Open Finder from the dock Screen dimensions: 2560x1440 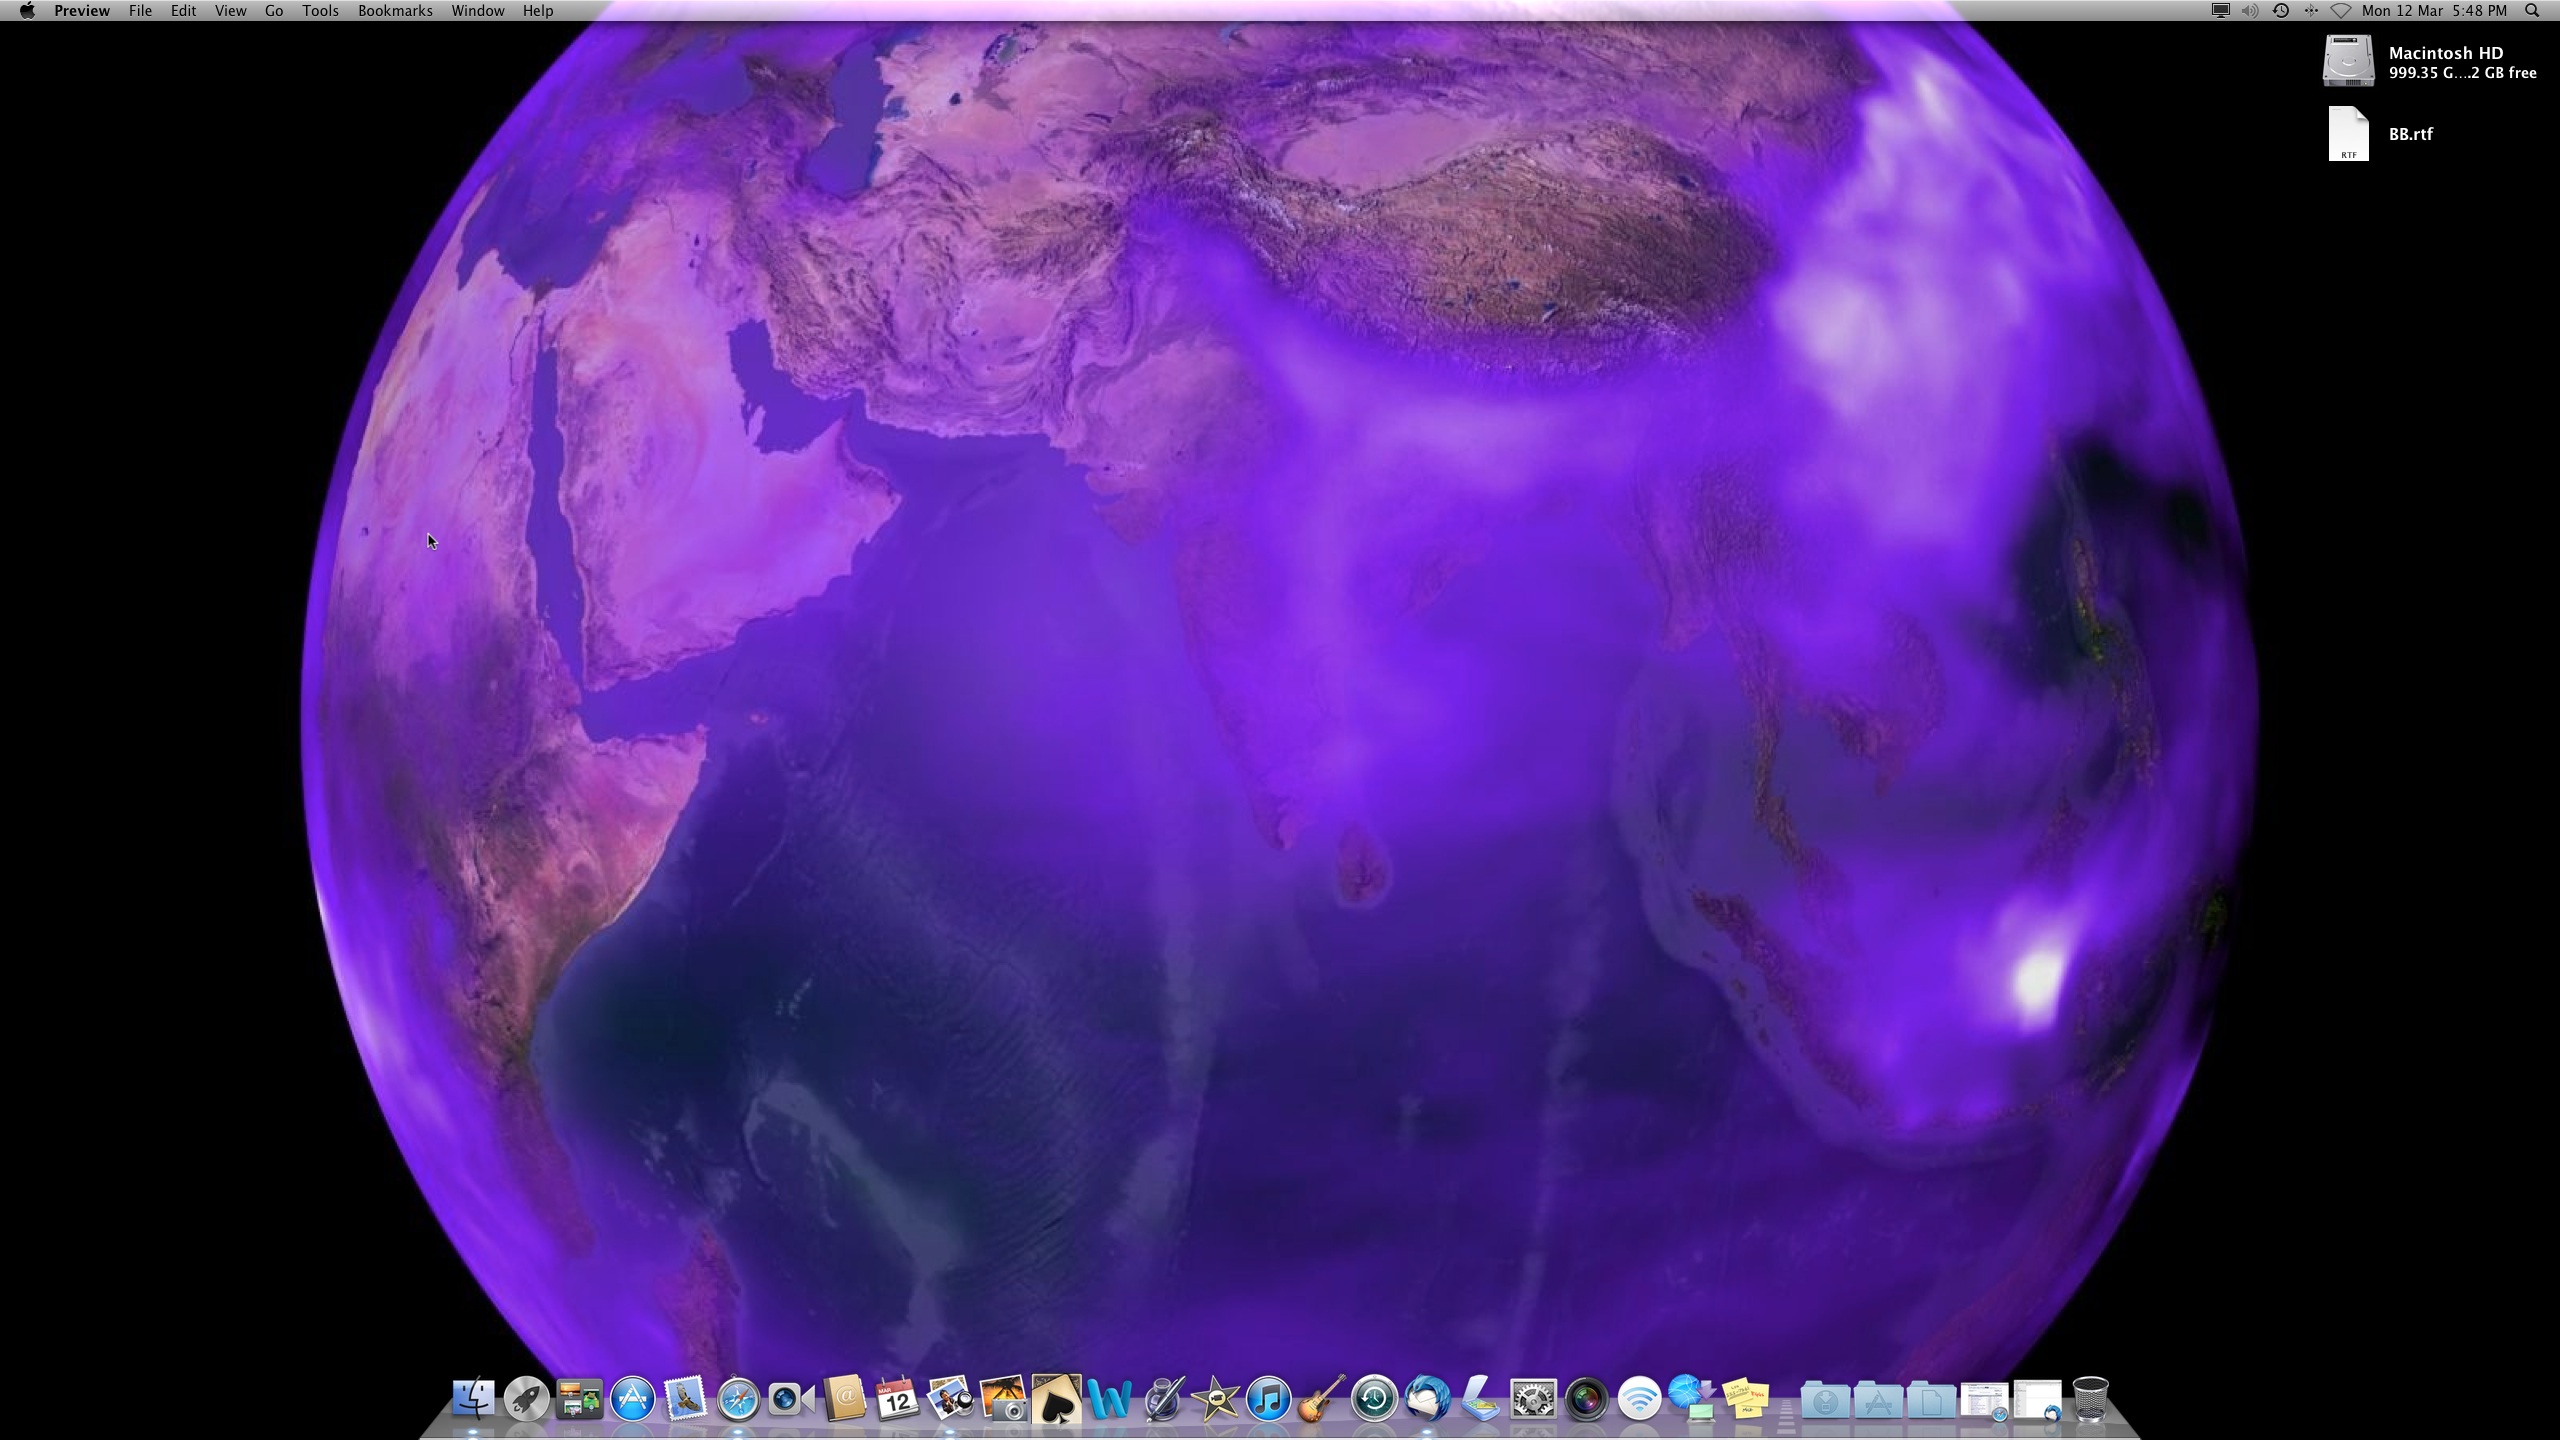point(473,1399)
